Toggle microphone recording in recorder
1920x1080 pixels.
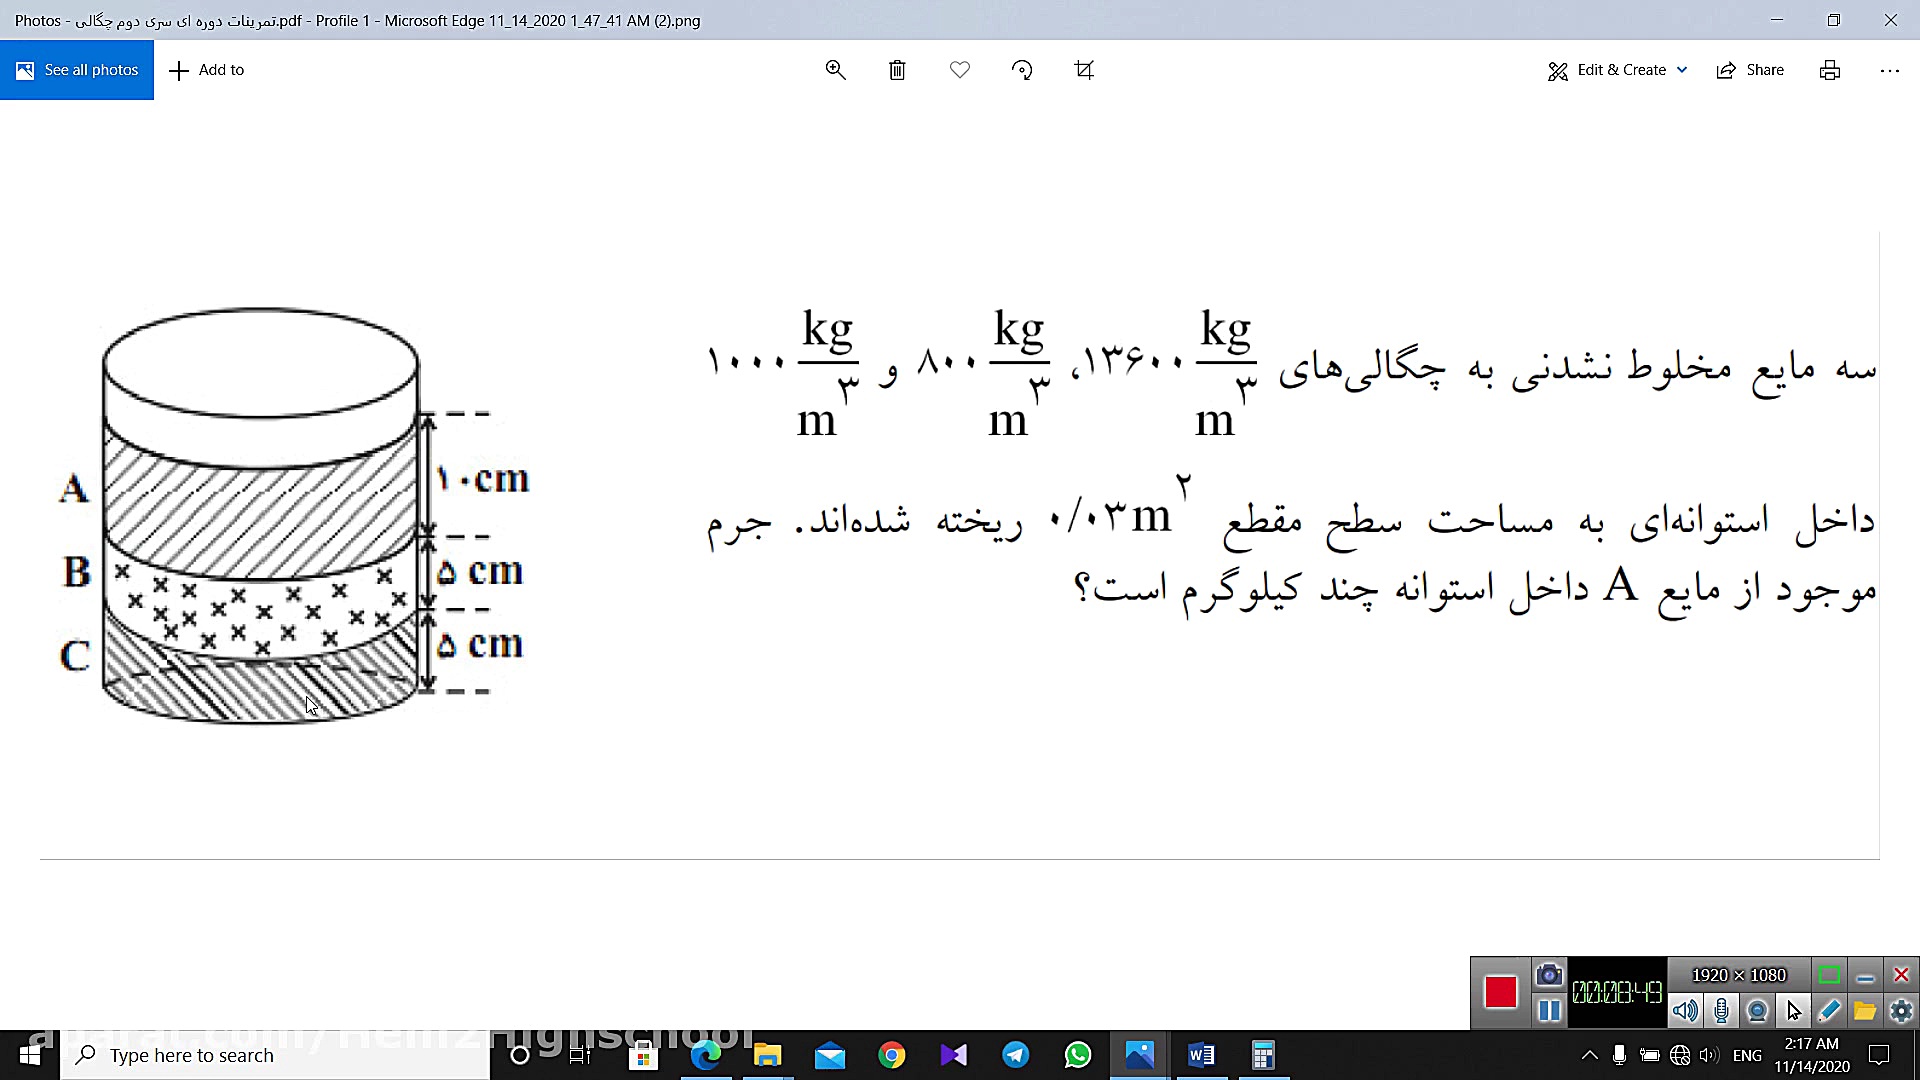coord(1721,1011)
